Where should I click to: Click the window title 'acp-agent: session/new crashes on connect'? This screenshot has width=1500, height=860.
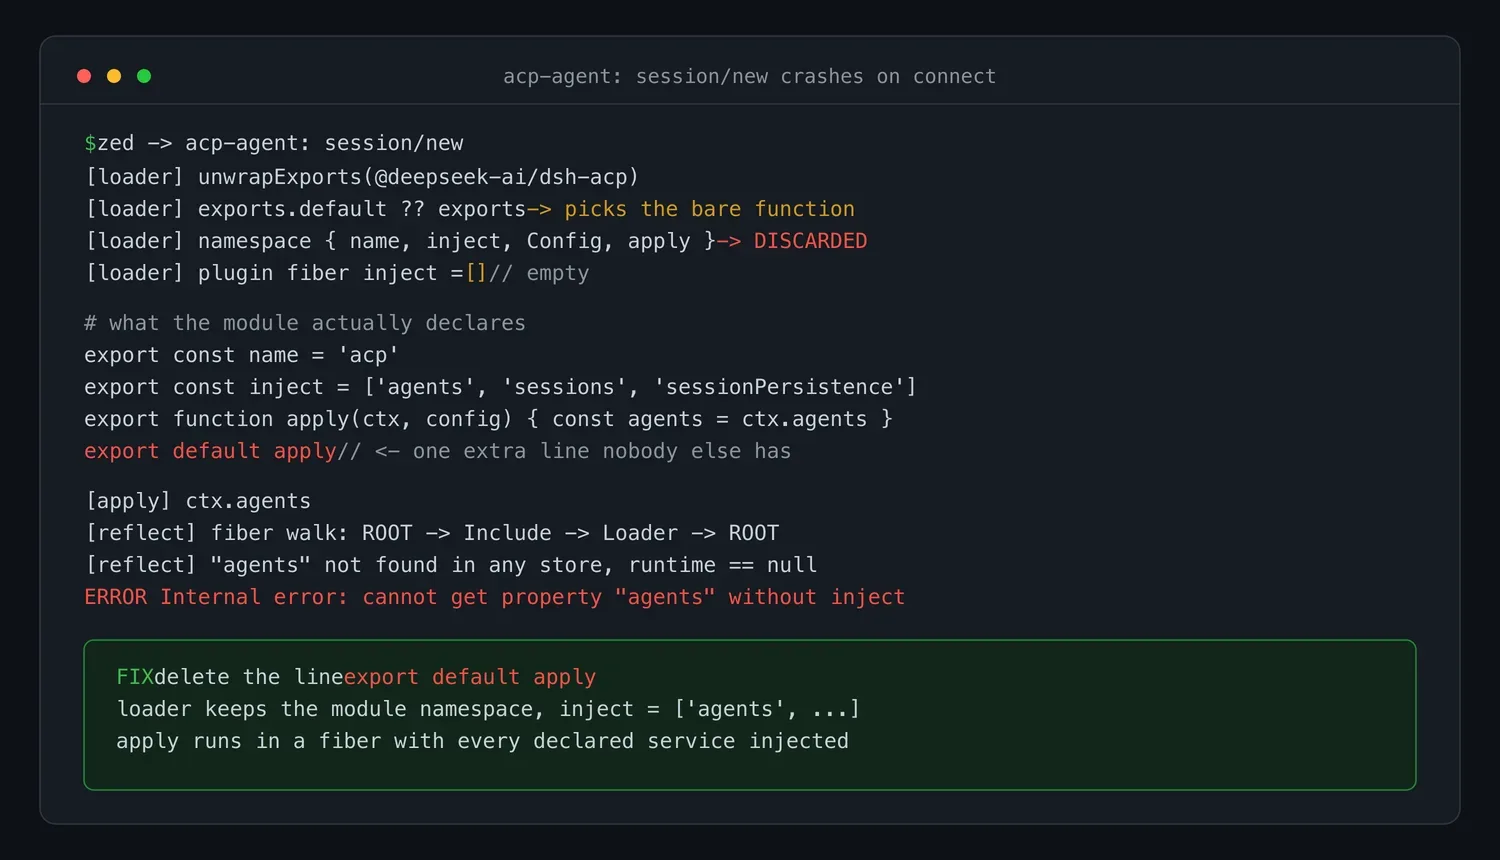pos(749,76)
